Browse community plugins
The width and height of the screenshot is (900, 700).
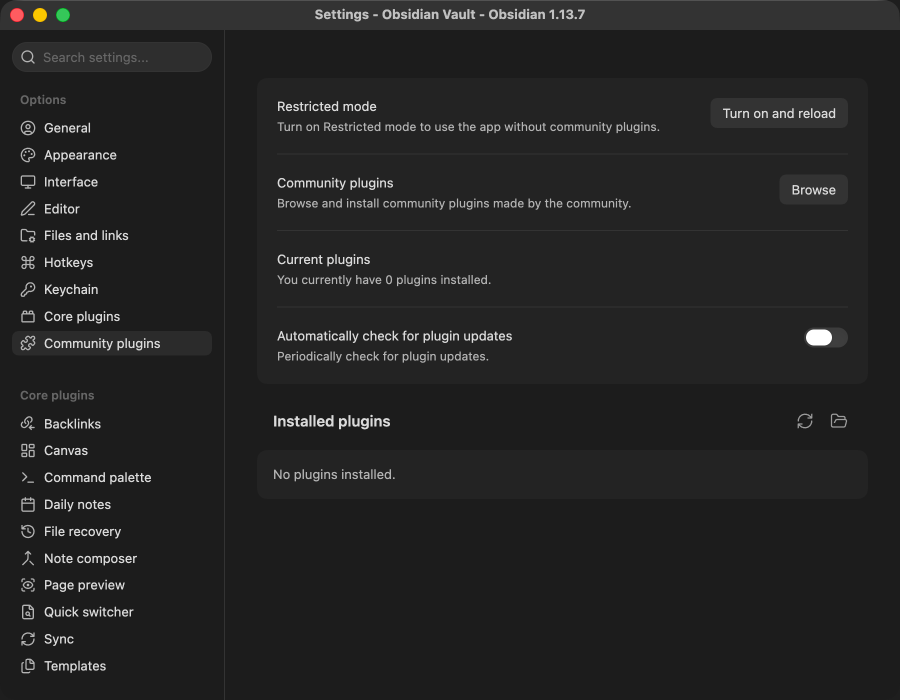813,189
